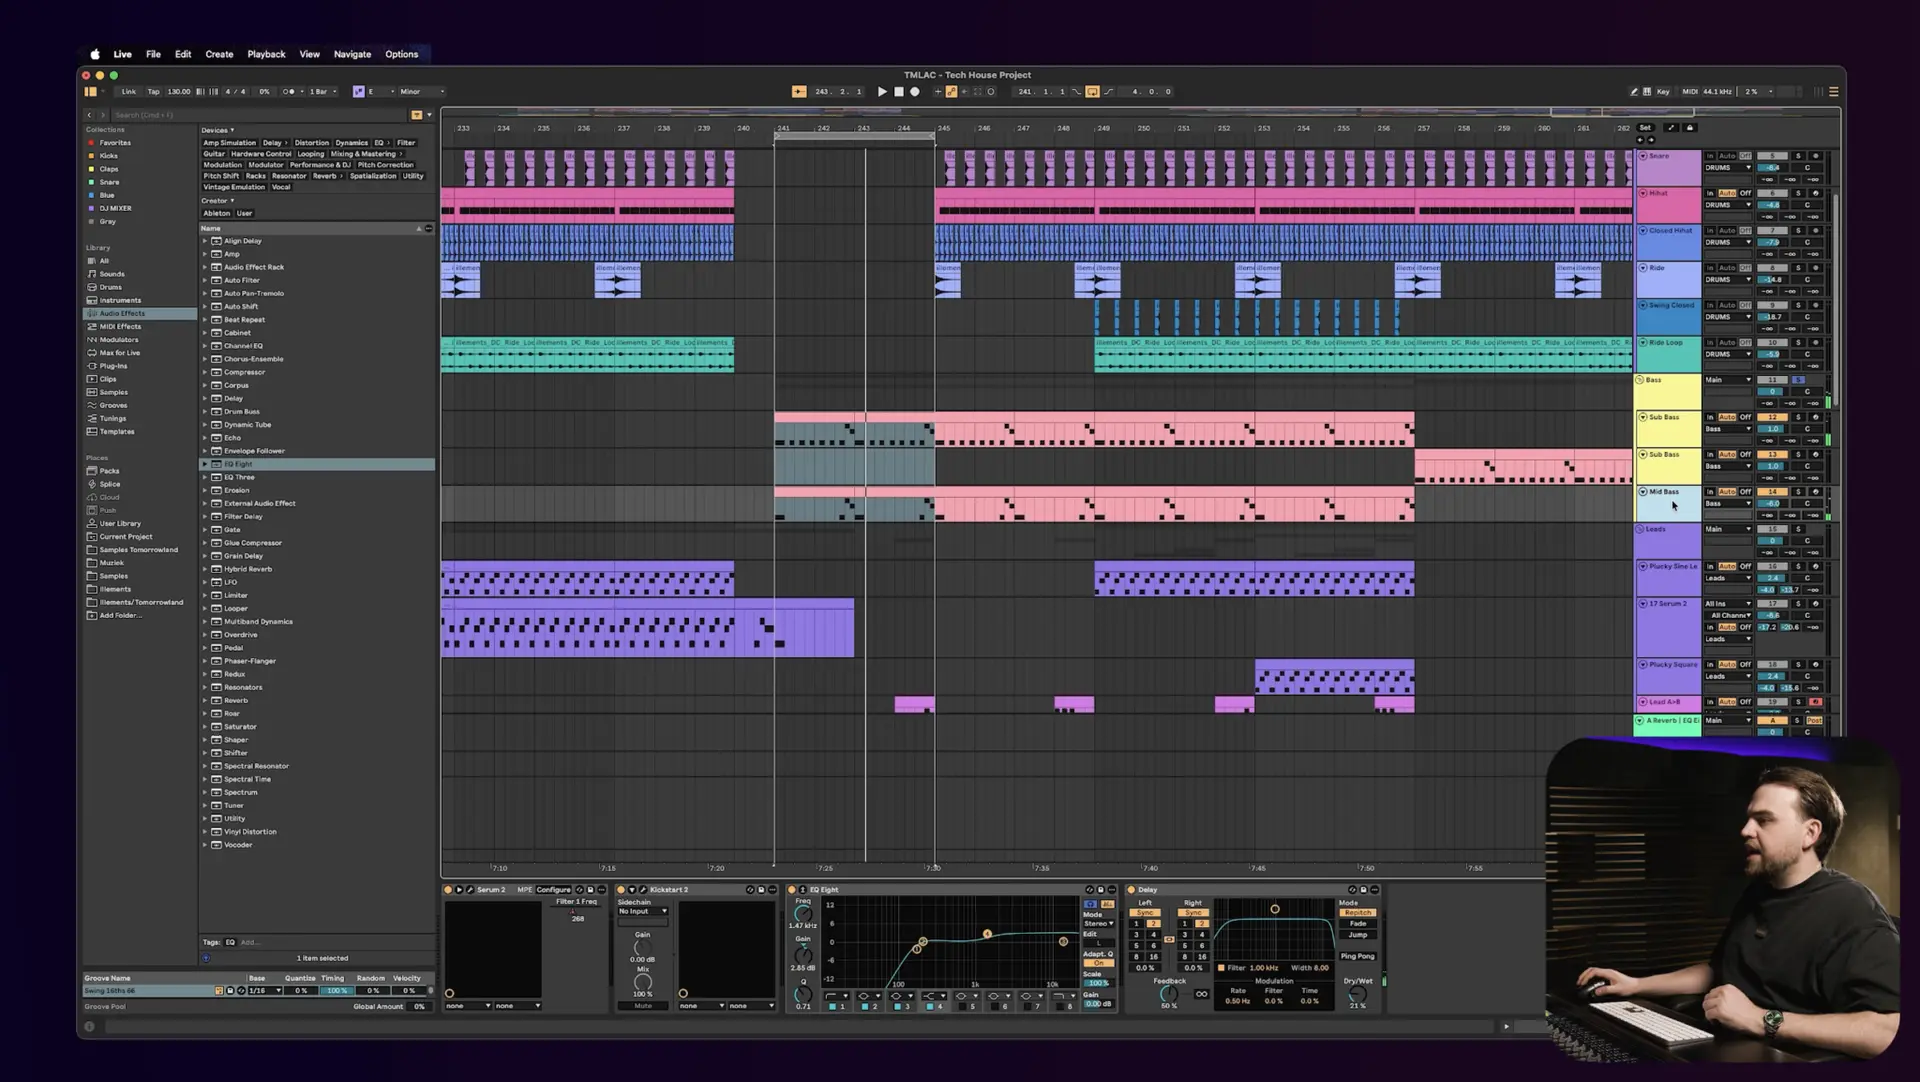This screenshot has height=1082, width=1920.
Task: Open the Snare track DRUMS output dropdown
Action: coord(1728,168)
